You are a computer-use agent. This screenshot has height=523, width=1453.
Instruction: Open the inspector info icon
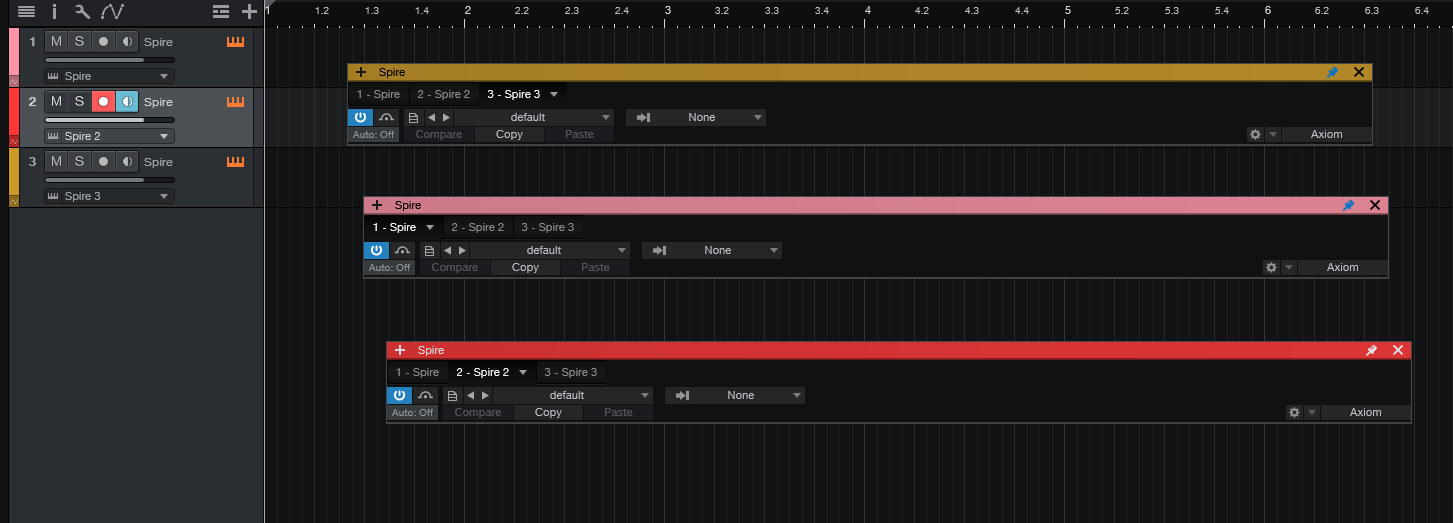[x=54, y=11]
